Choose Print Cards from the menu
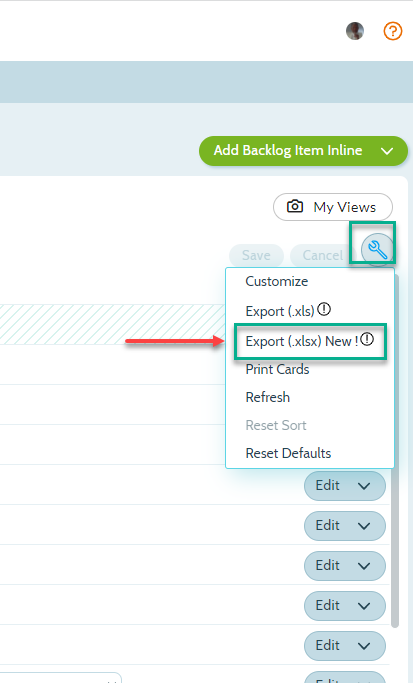This screenshot has height=683, width=413. coord(278,369)
